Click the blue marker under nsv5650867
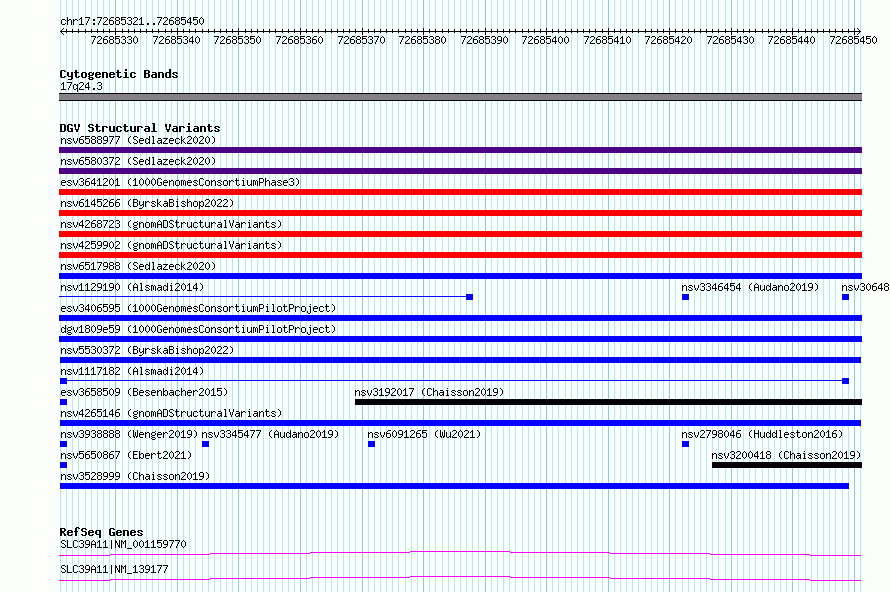The height and width of the screenshot is (592, 890). (x=64, y=465)
